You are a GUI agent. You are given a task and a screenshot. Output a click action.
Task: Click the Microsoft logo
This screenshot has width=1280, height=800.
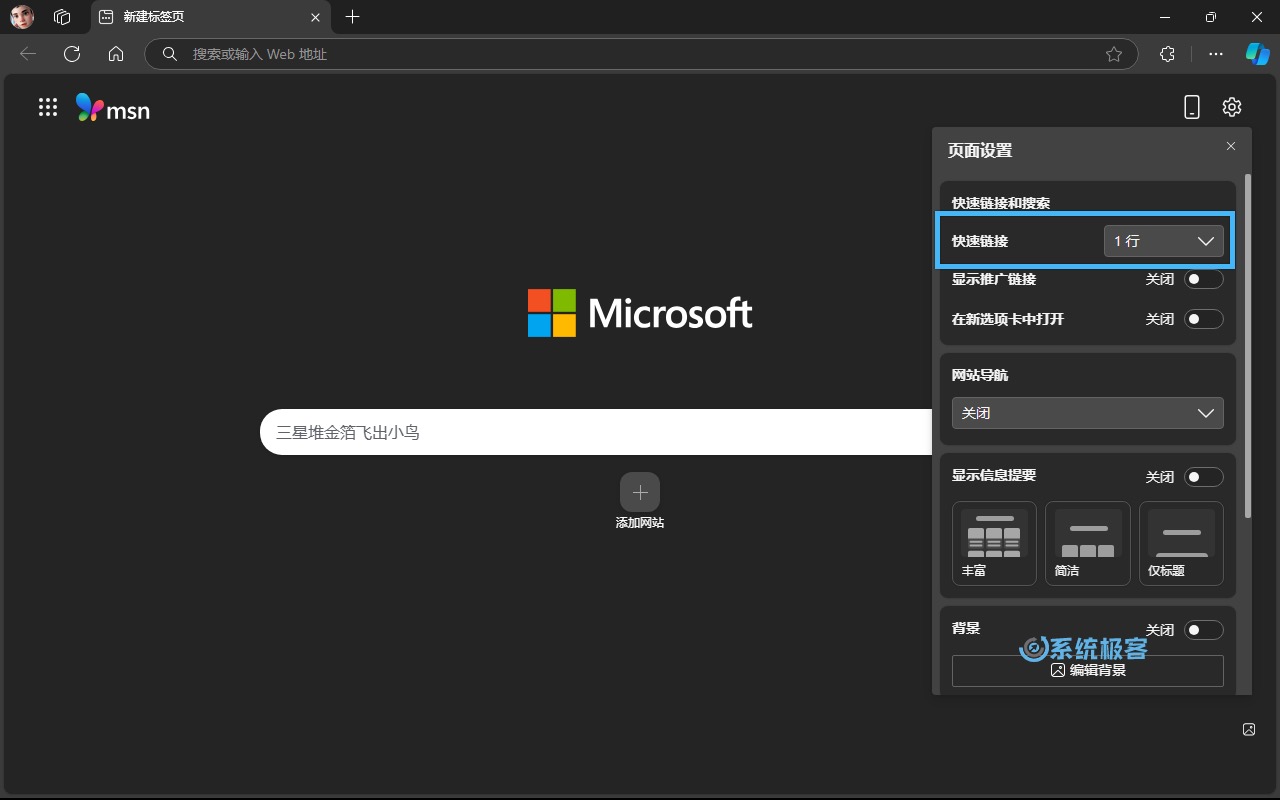(x=640, y=313)
